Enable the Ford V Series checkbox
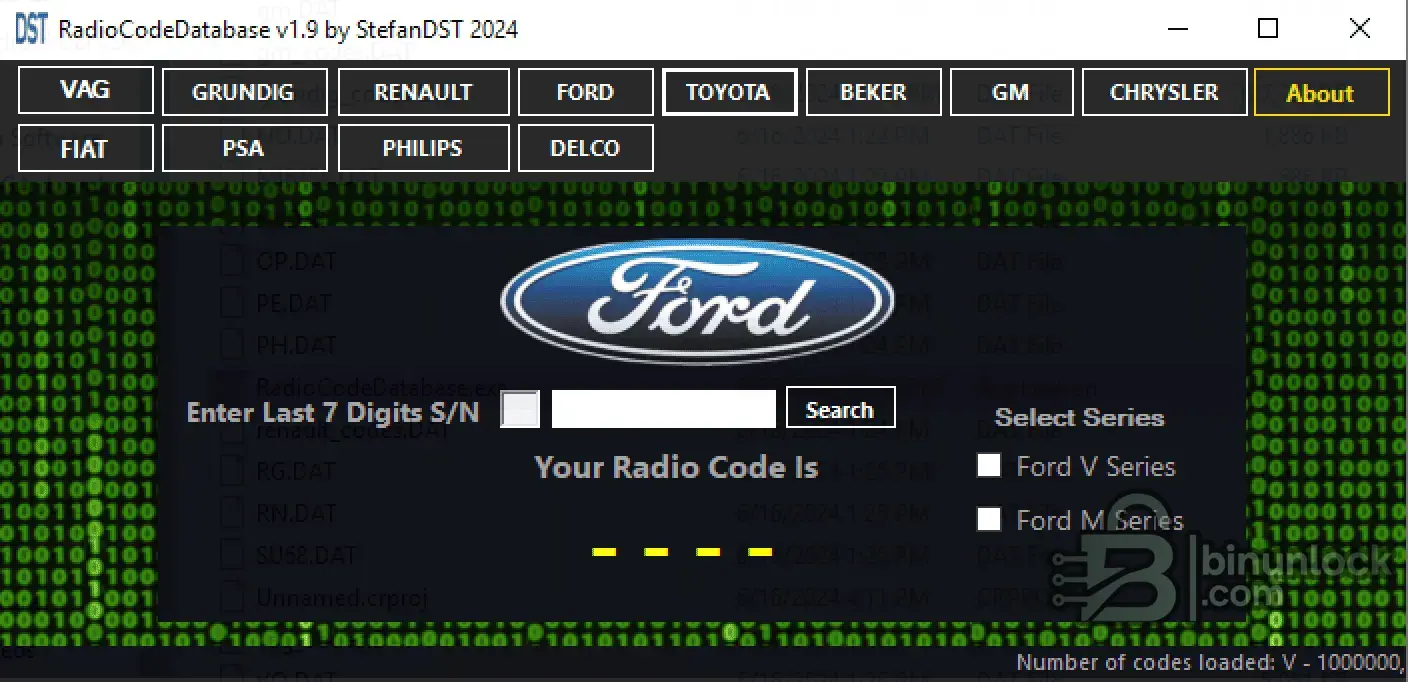The image size is (1408, 682). click(989, 465)
